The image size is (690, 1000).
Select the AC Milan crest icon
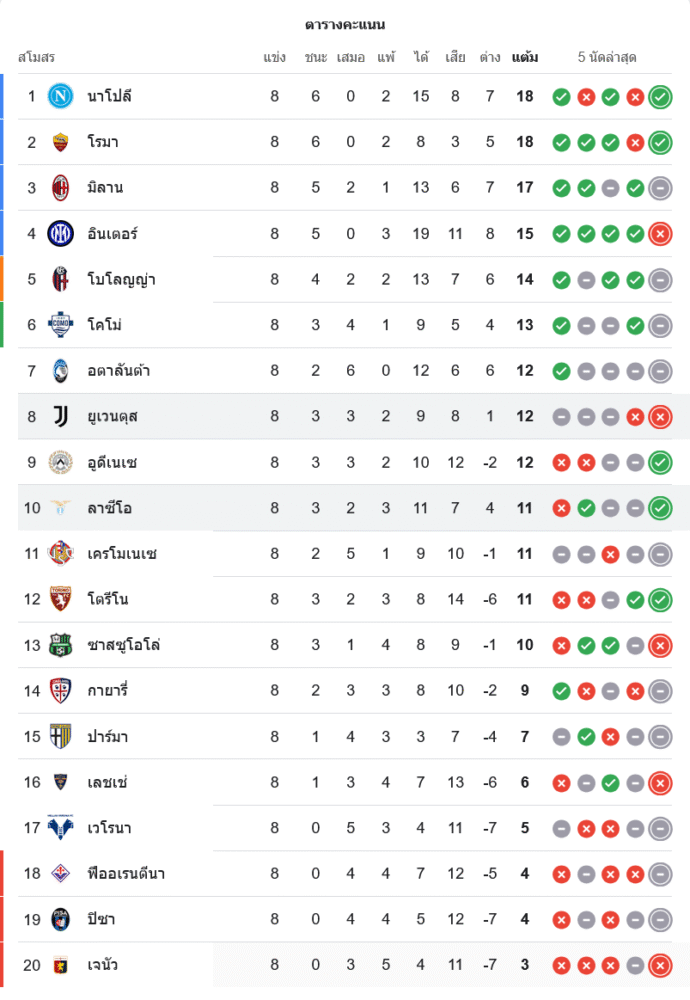point(61,187)
